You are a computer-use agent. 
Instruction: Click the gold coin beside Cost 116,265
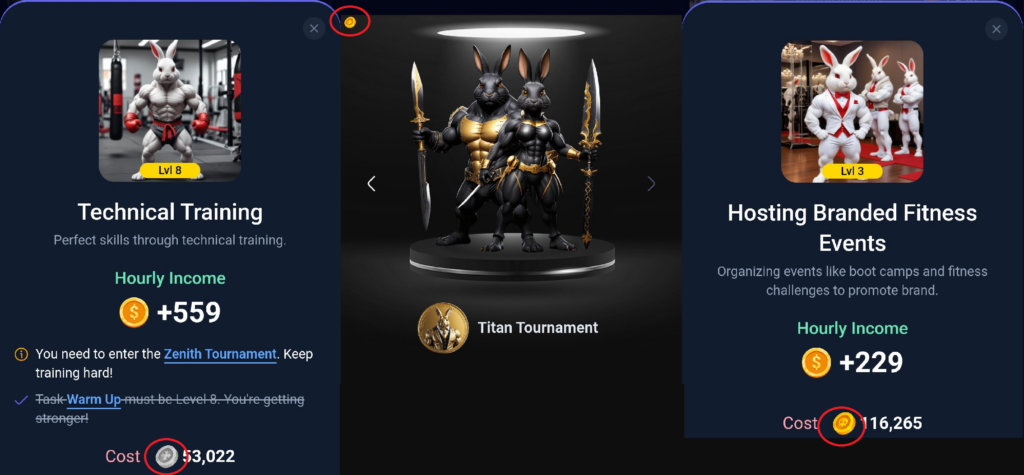[x=844, y=423]
